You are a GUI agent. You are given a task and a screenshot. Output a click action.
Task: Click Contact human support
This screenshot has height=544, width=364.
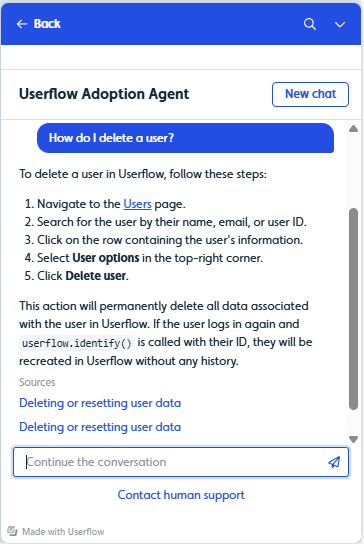coord(181,495)
